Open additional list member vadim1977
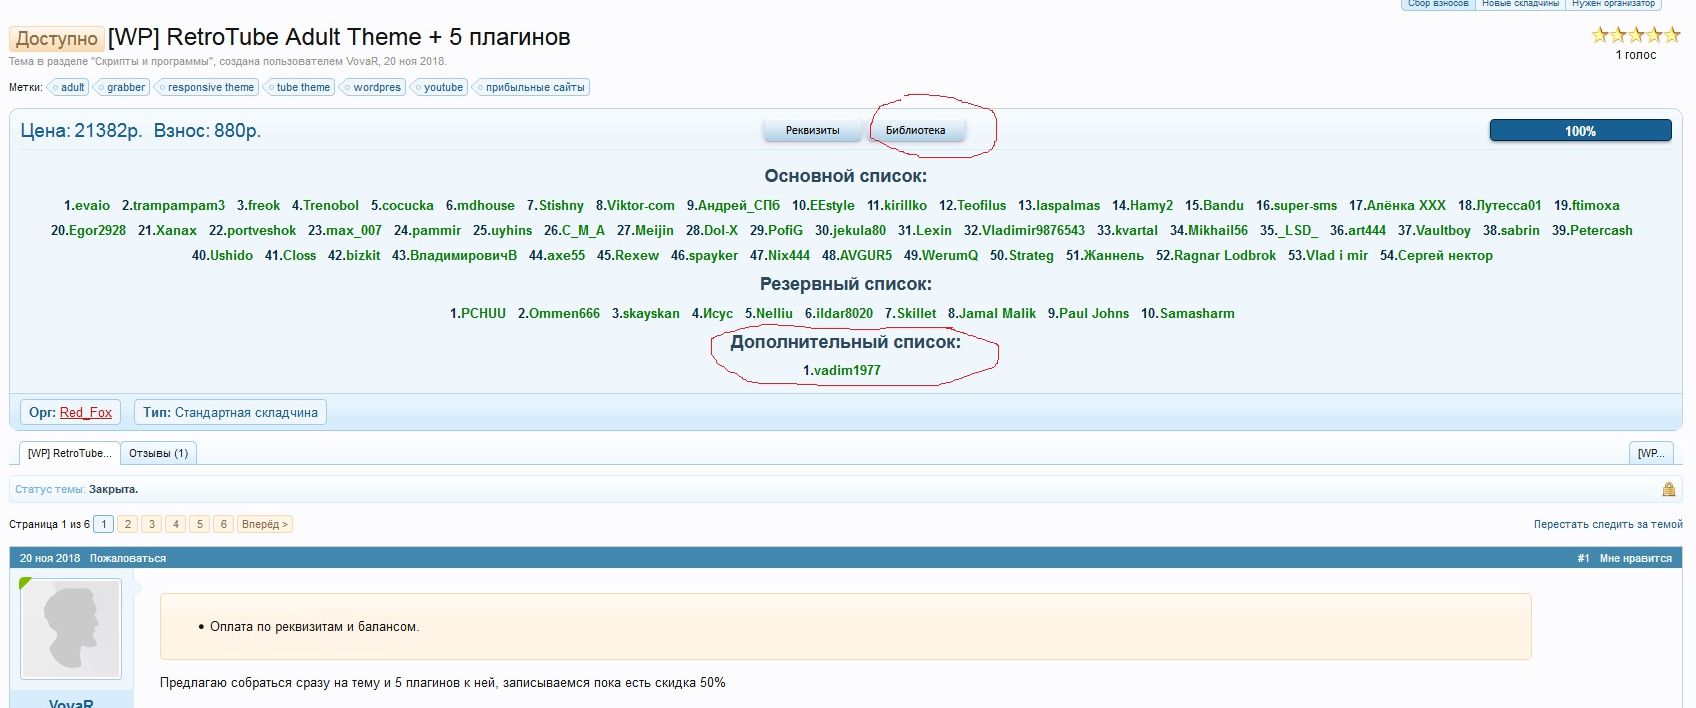The image size is (1696, 708). coord(847,370)
